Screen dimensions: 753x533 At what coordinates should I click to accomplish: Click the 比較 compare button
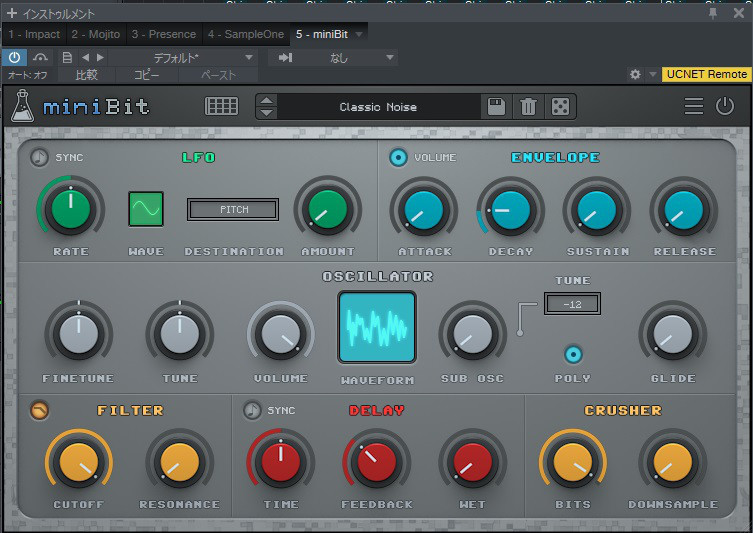coord(86,75)
